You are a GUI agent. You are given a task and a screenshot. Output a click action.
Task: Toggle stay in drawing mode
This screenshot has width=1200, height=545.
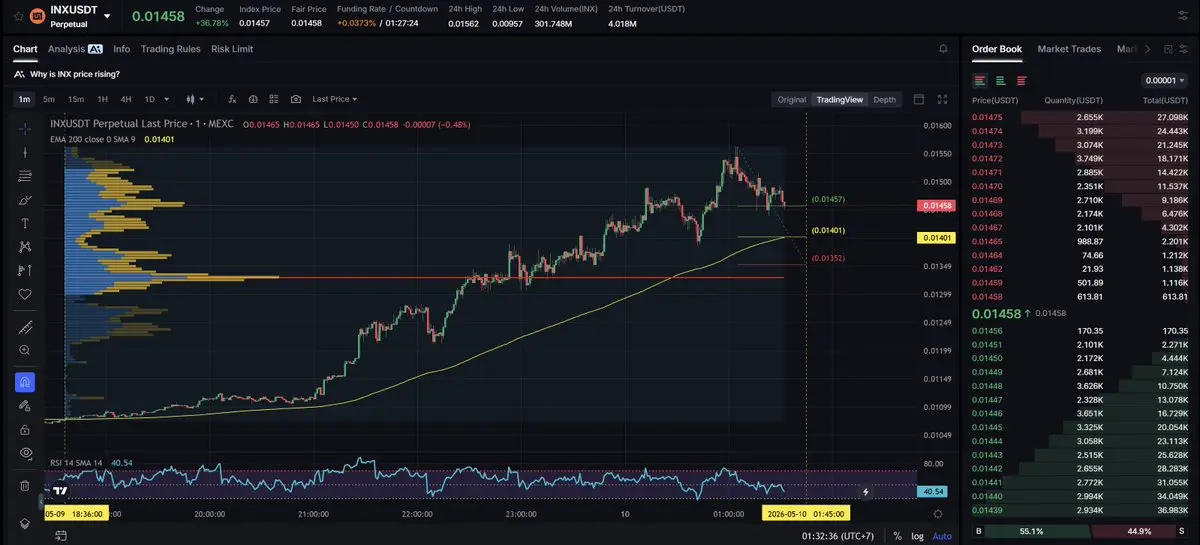(25, 406)
